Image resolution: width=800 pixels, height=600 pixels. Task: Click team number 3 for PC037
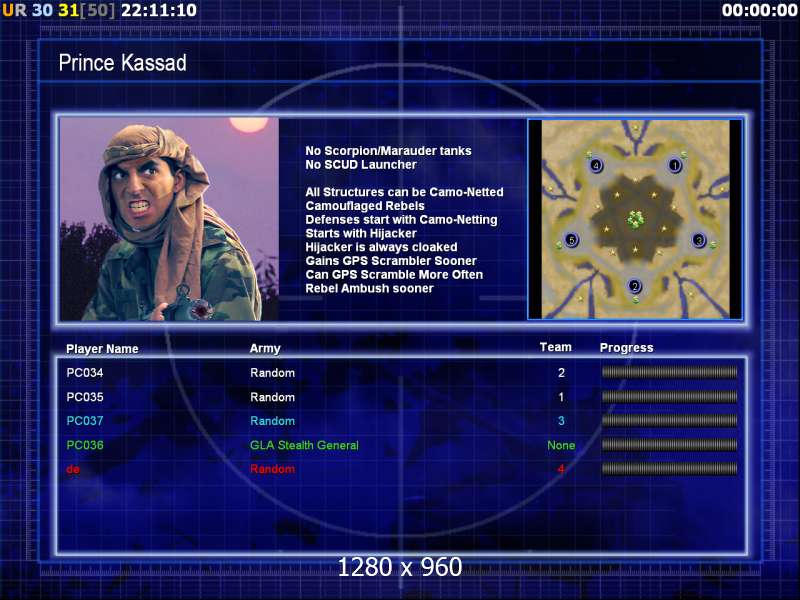pos(561,421)
